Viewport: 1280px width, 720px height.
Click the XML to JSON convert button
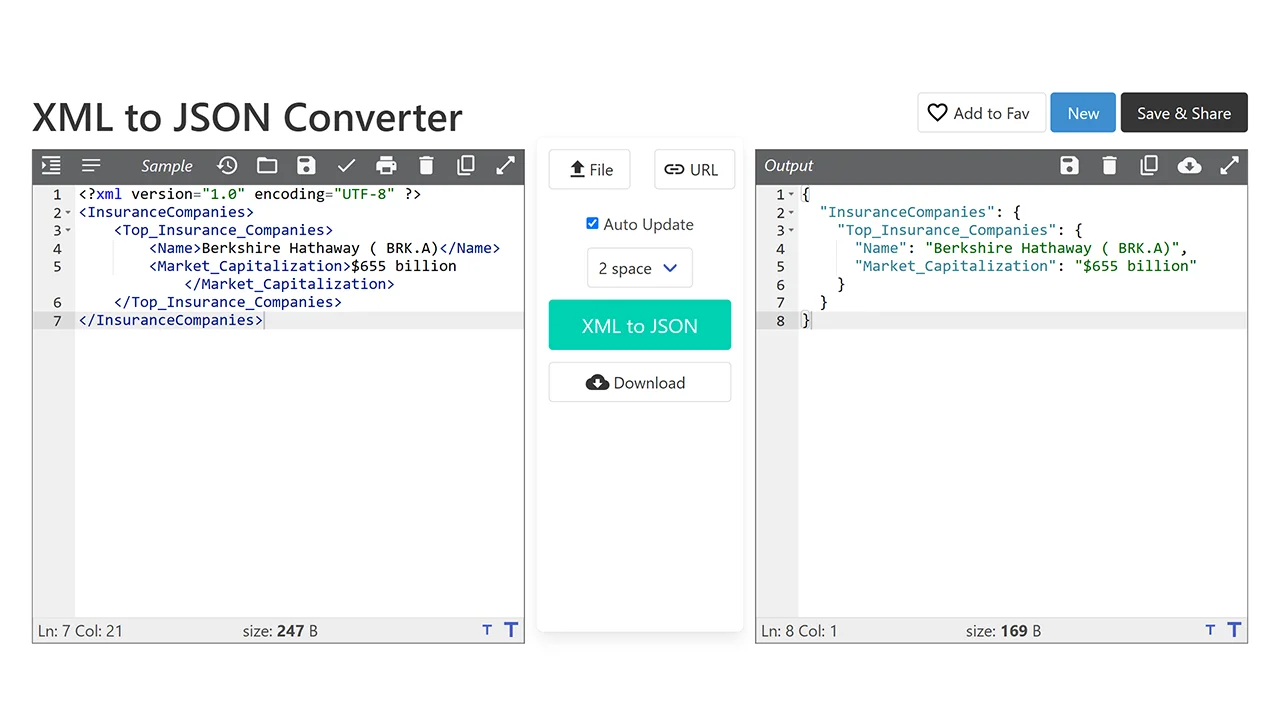(x=639, y=326)
